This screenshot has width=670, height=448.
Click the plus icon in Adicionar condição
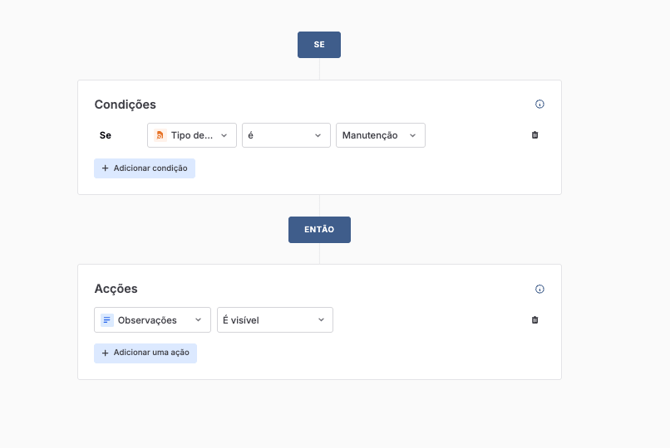(x=105, y=168)
